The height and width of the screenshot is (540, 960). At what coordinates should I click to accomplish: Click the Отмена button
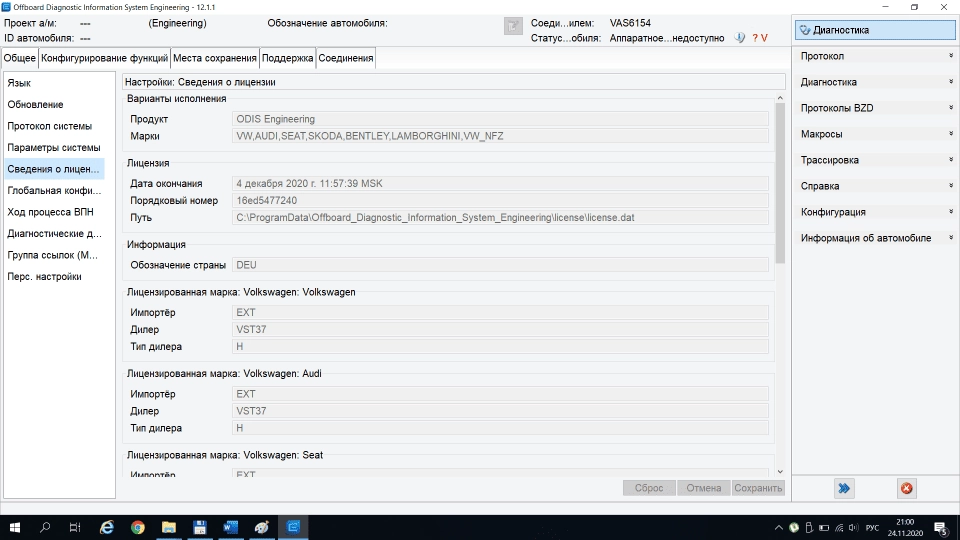pyautogui.click(x=703, y=488)
